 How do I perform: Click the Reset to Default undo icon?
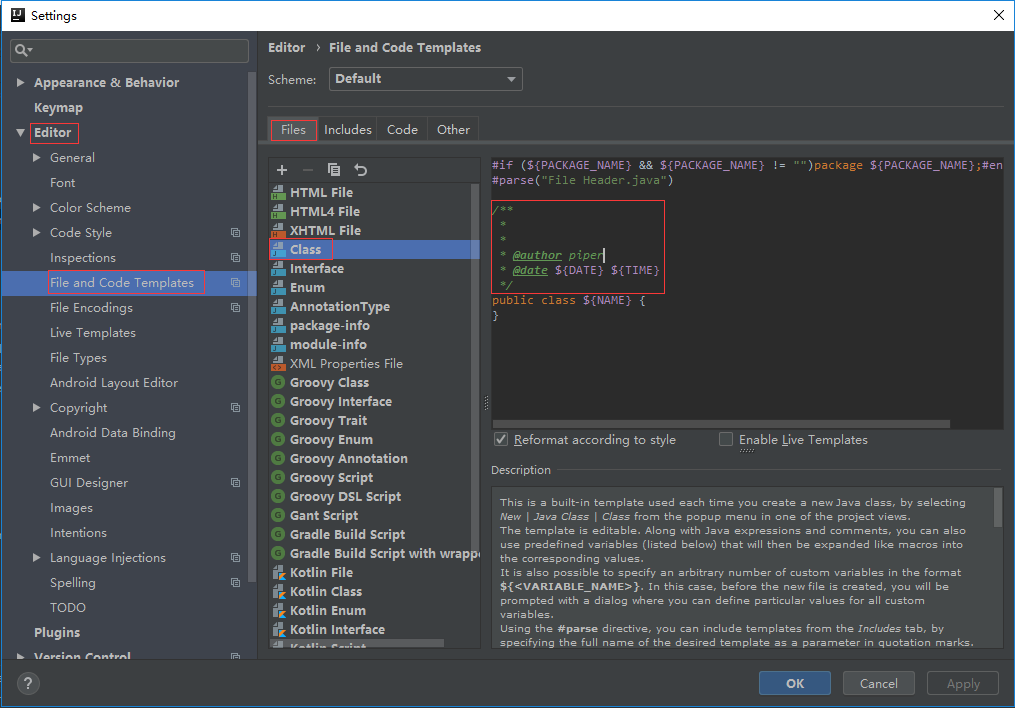pyautogui.click(x=361, y=170)
